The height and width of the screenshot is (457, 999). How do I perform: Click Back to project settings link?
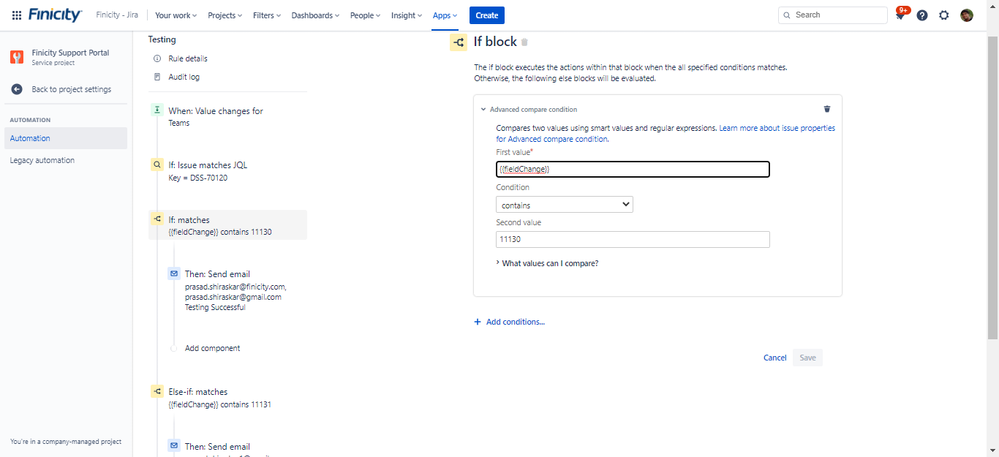(x=71, y=89)
